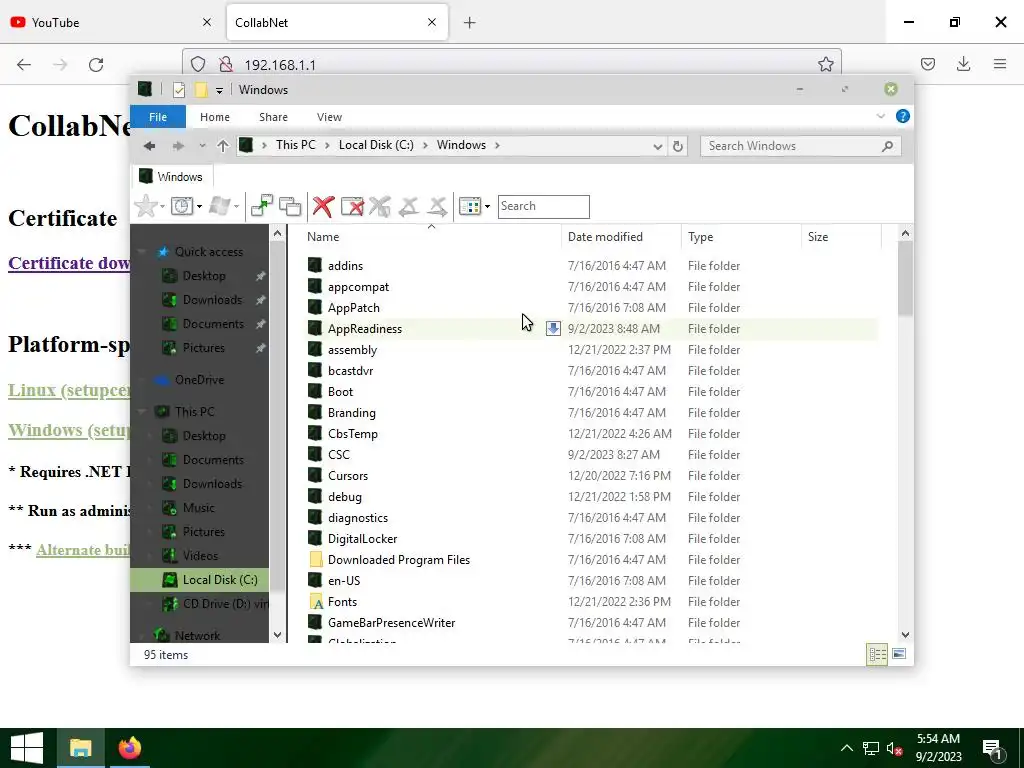Click chevron after Local Disk (C:) breadcrumb
The image size is (1024, 768).
tap(425, 146)
